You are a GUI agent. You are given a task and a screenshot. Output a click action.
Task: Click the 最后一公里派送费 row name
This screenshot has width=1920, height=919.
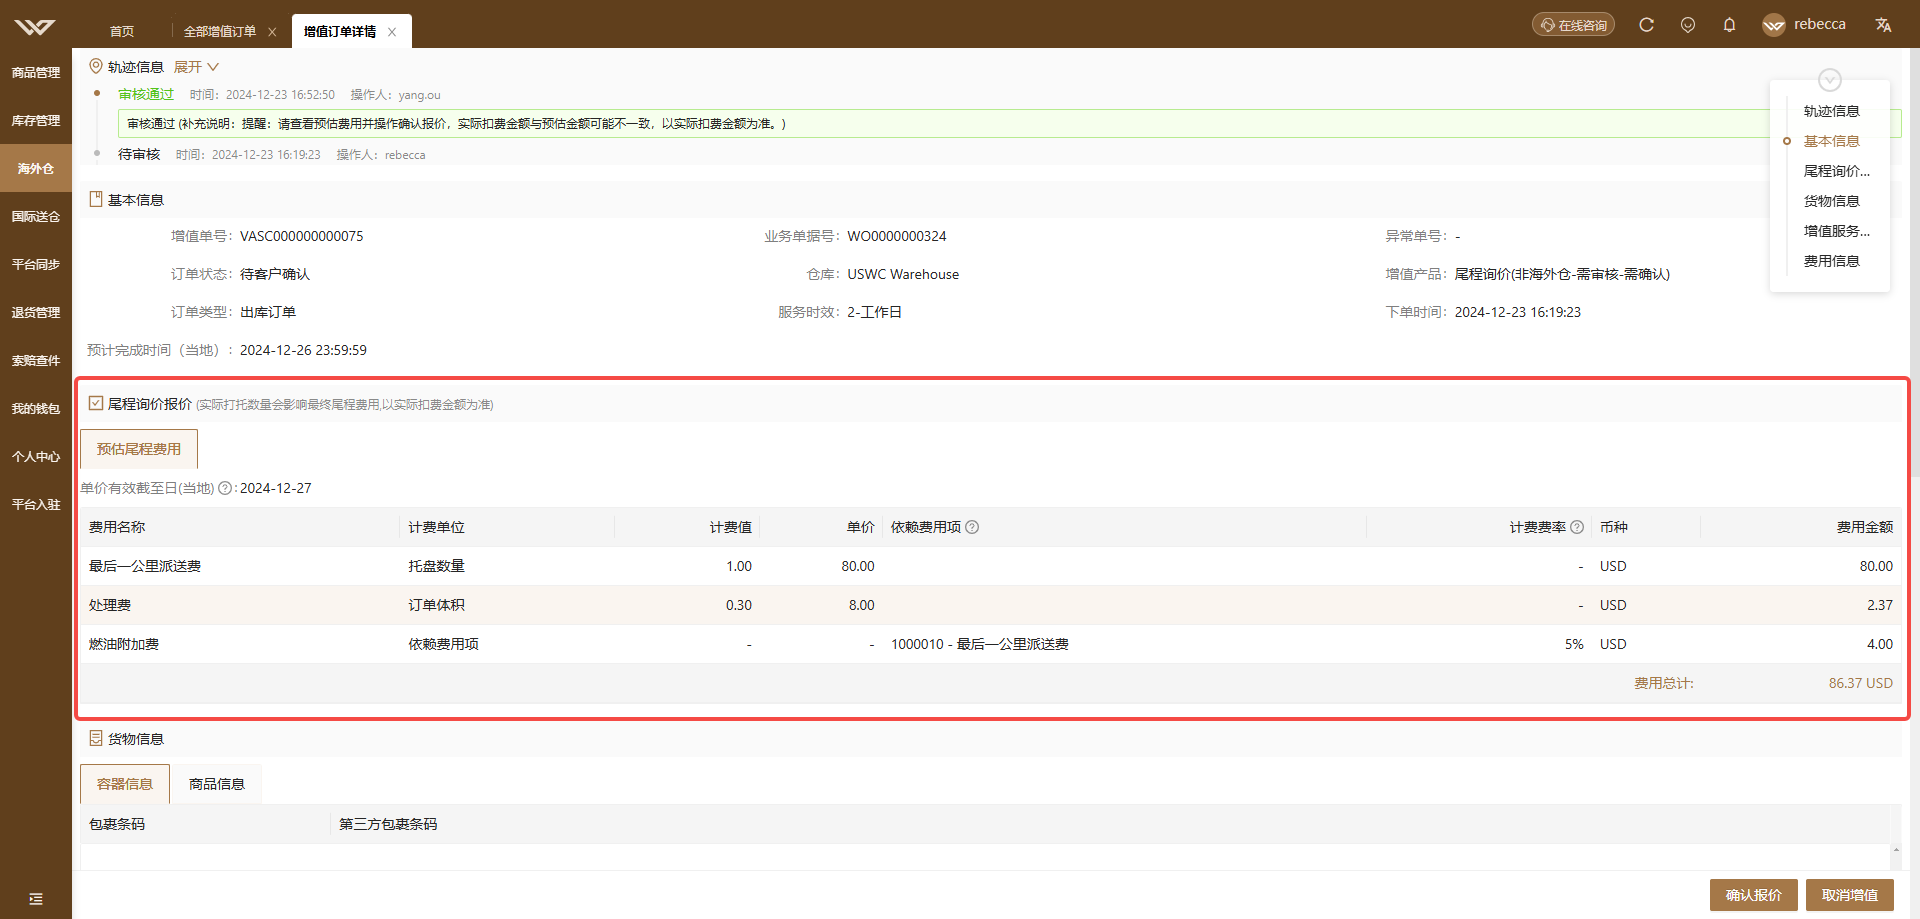pos(145,566)
